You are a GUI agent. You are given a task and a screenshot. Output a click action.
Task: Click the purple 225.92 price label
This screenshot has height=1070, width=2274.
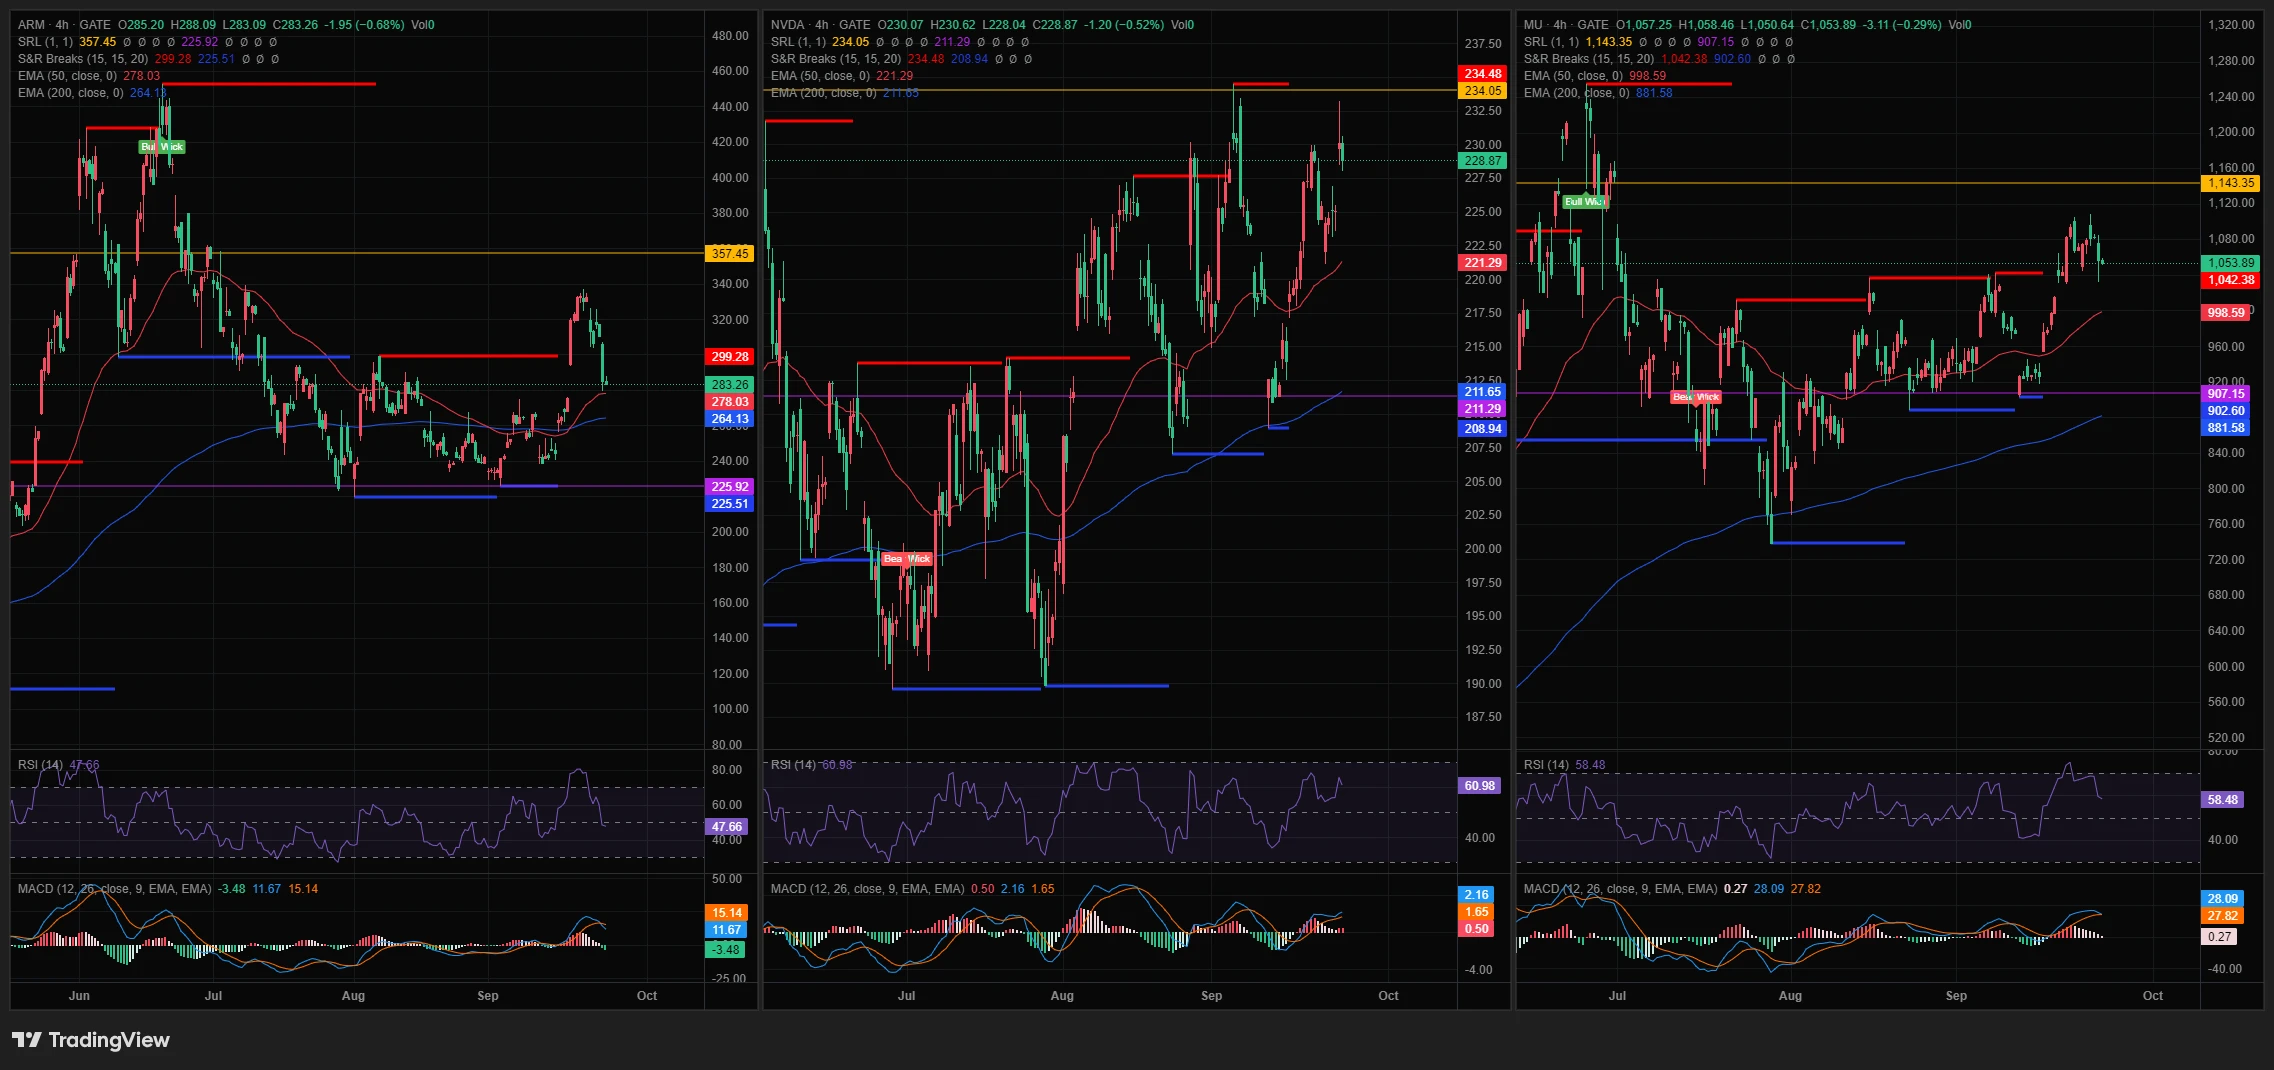coord(730,487)
